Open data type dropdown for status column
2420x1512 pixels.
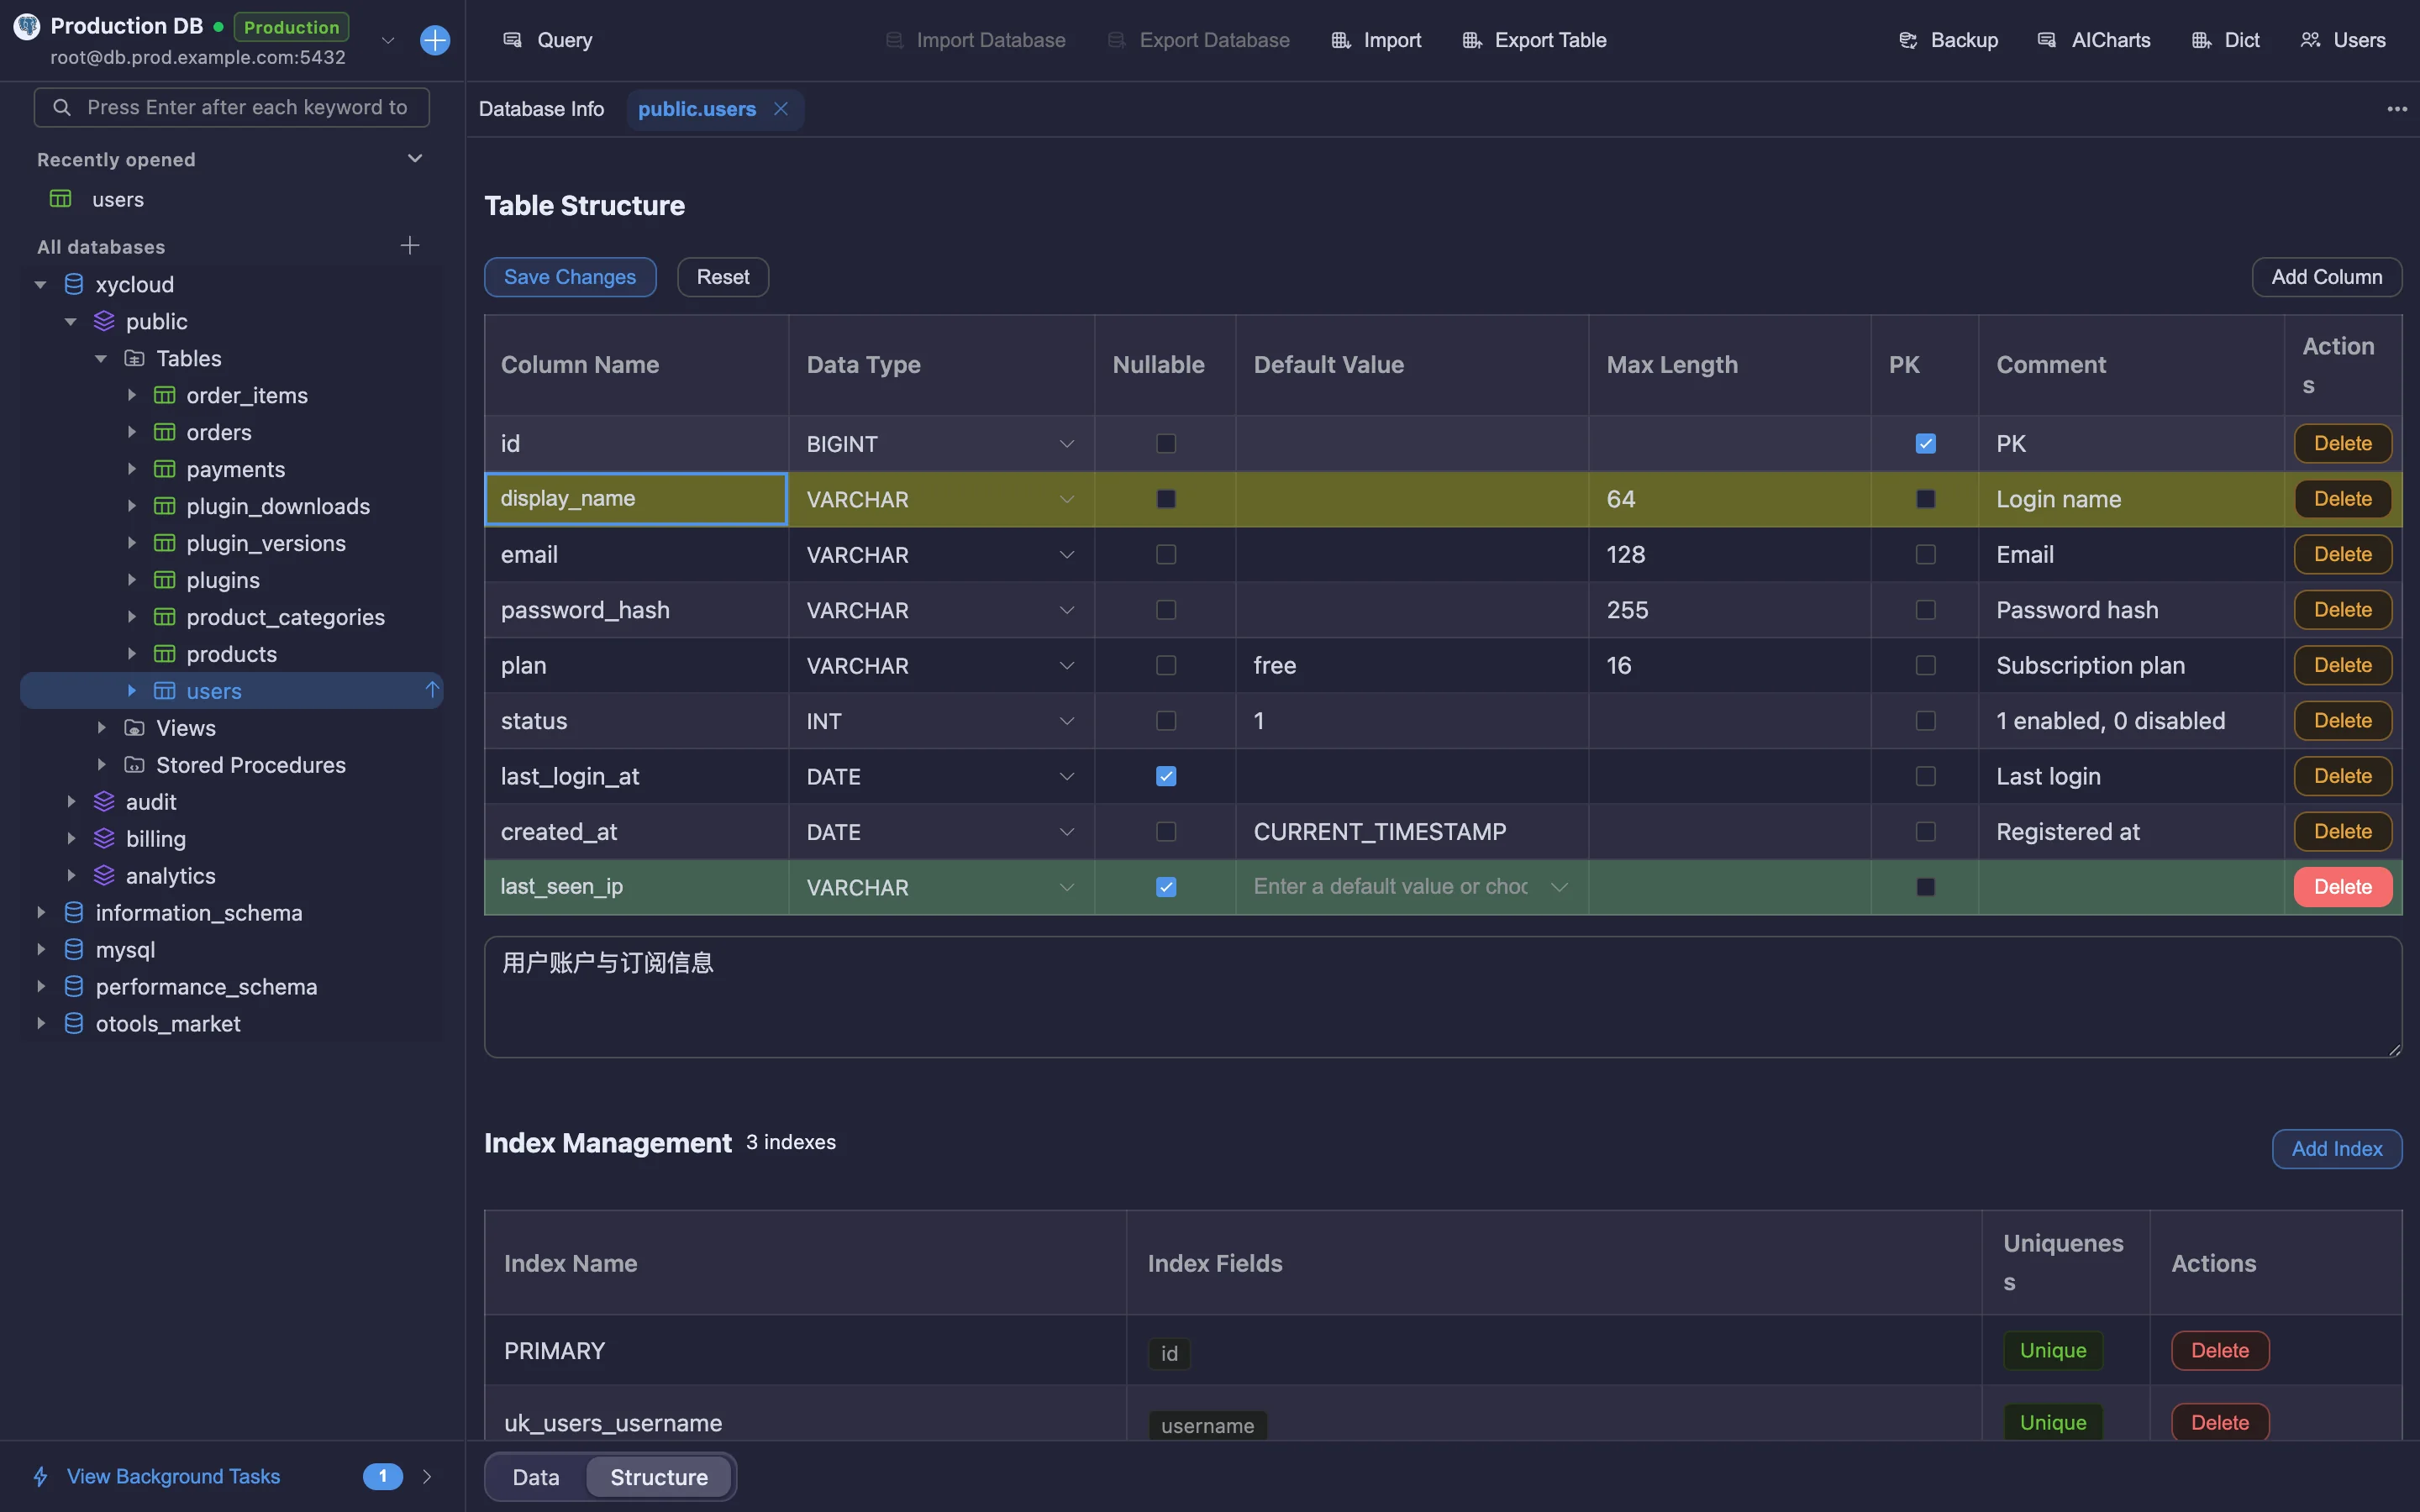(x=1067, y=721)
